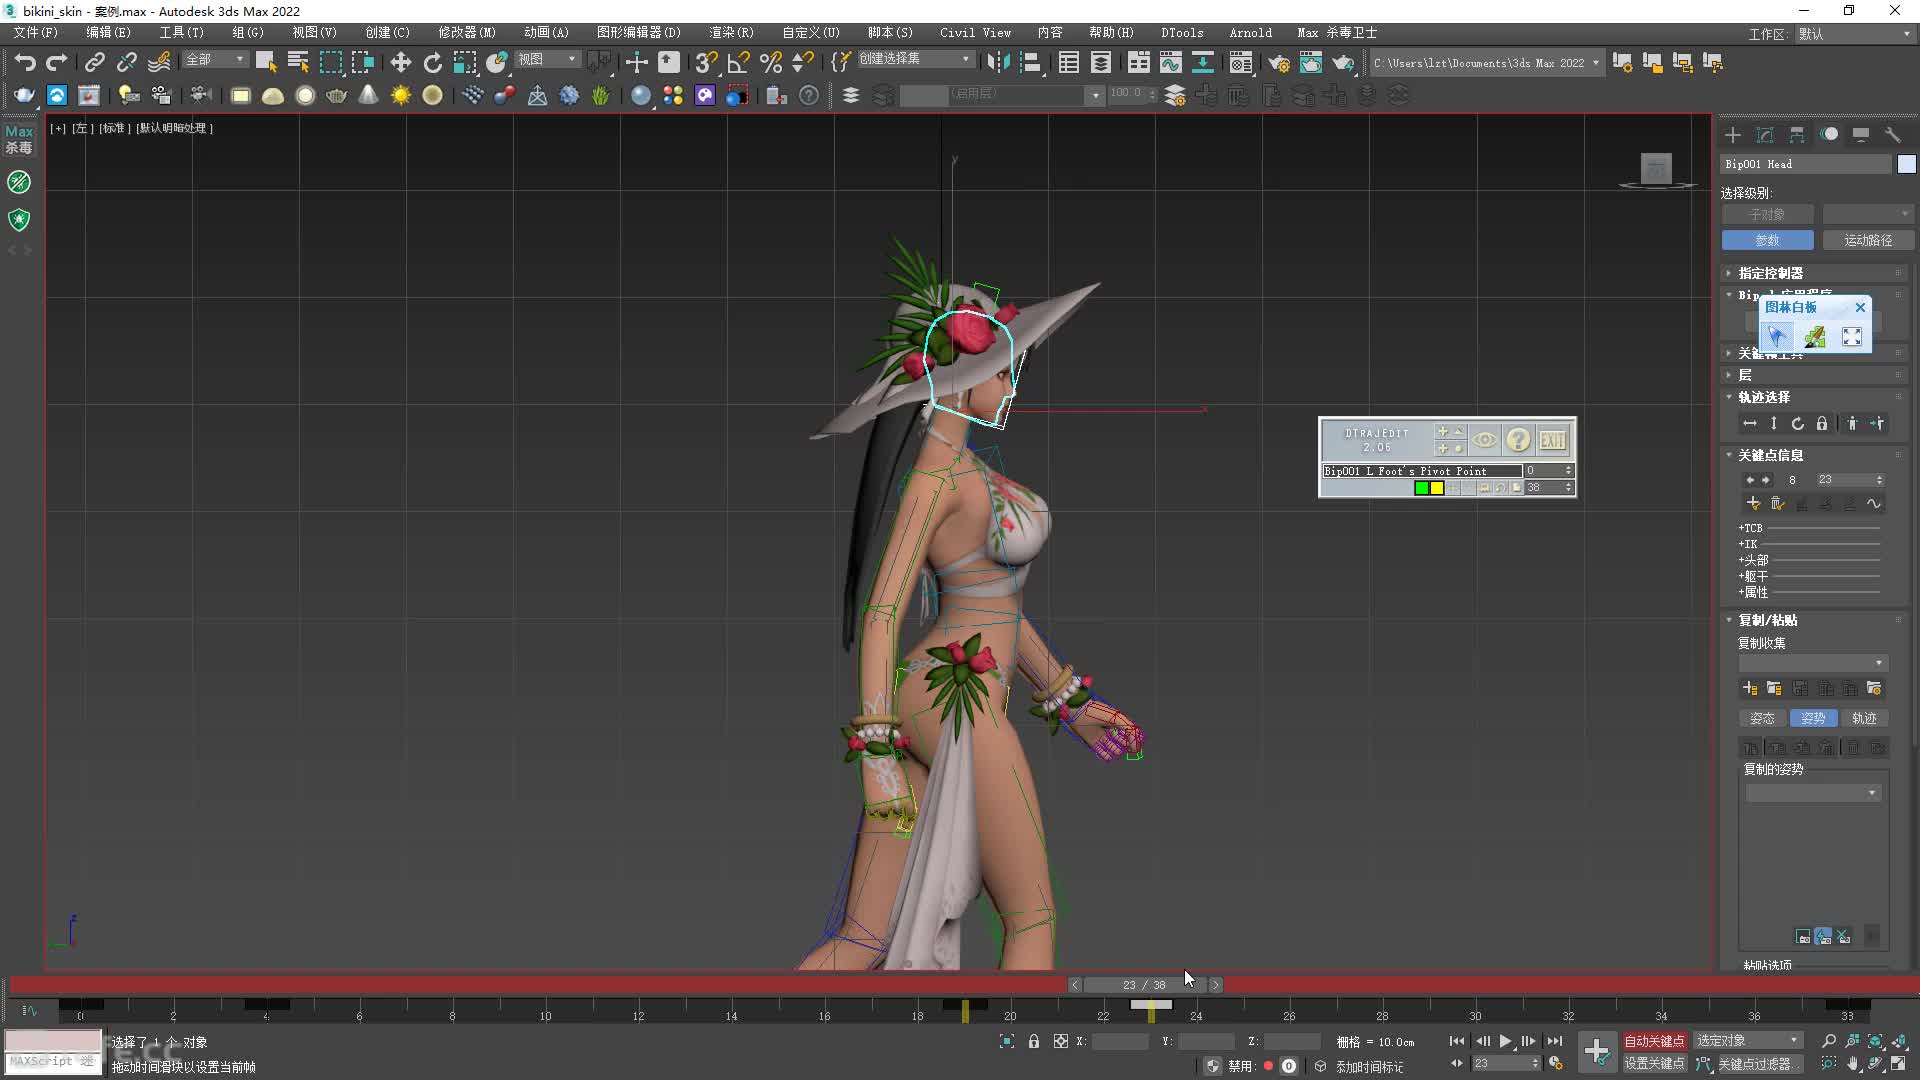Collapse the 关键点信息 rollout
This screenshot has width=1920, height=1080.
pos(1815,455)
